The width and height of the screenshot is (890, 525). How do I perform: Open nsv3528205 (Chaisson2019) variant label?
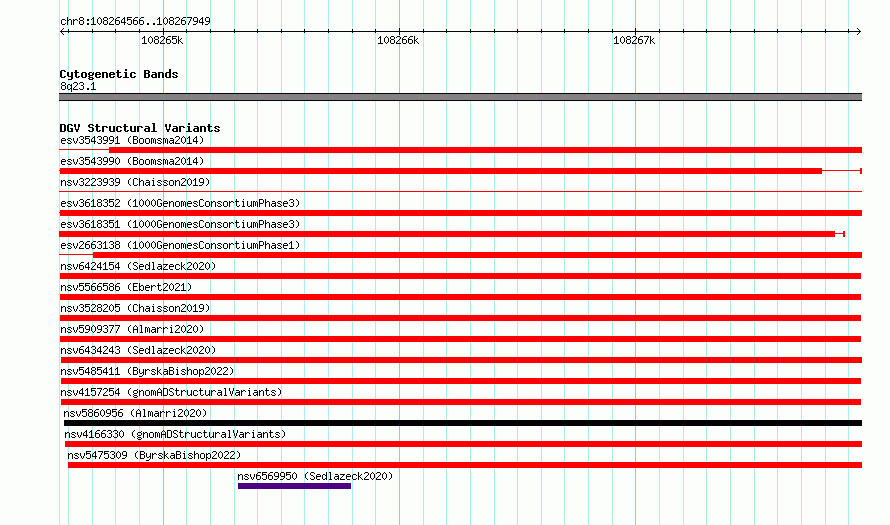135,308
